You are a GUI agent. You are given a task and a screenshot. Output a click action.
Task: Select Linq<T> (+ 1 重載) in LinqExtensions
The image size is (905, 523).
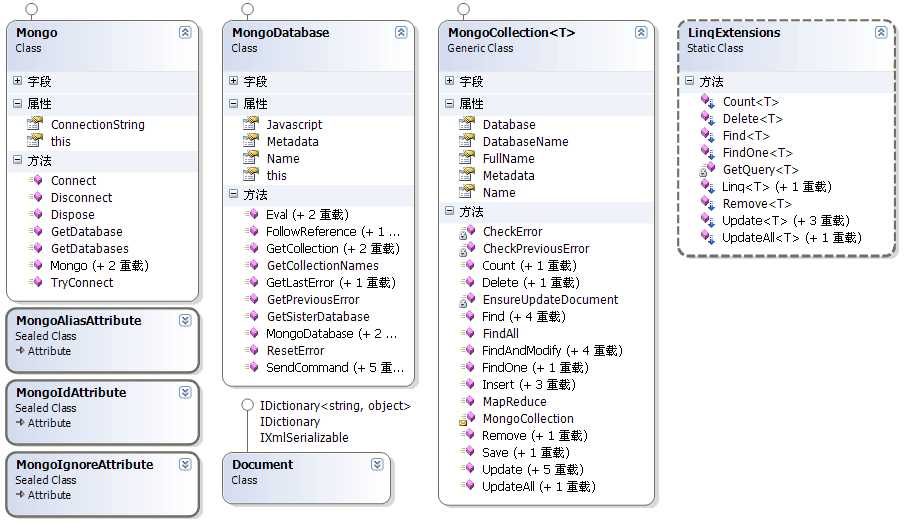click(x=777, y=186)
